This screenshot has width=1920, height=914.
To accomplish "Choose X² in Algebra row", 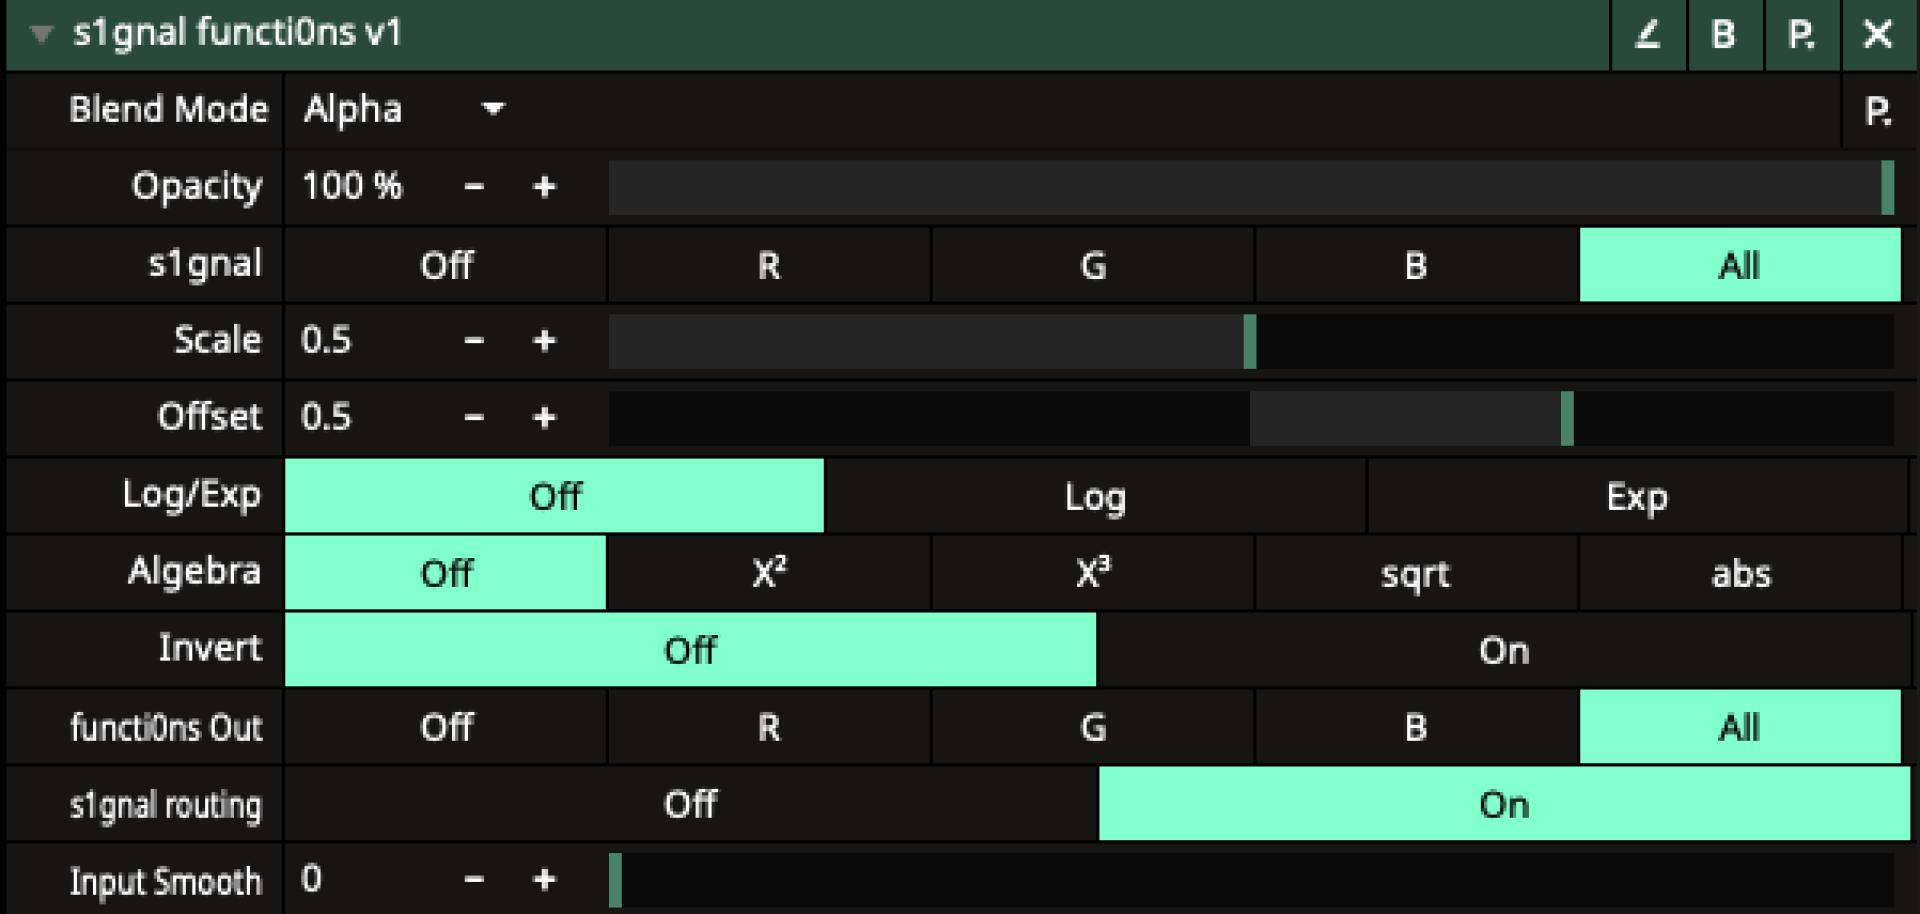I will coord(768,574).
